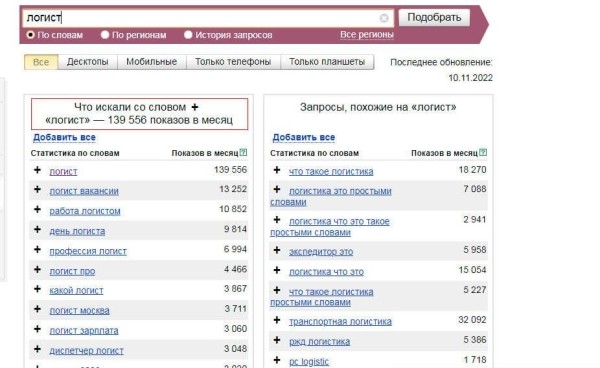Open 'pc logistic' keyword link

click(309, 361)
